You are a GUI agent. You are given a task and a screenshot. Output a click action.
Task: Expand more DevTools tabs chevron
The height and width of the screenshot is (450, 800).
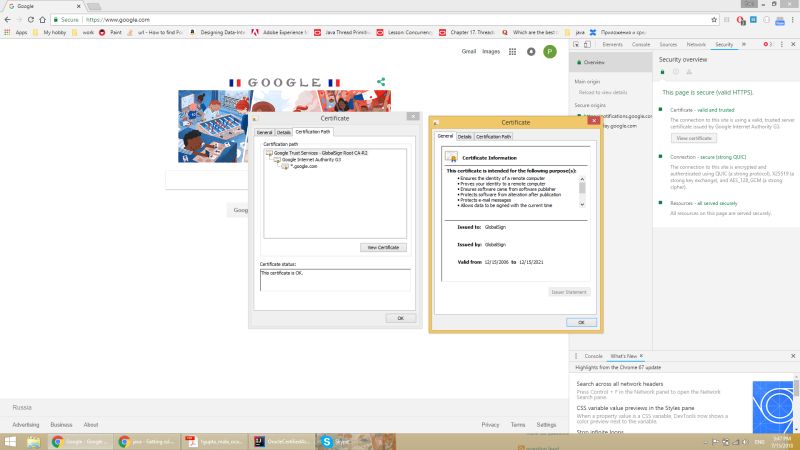coord(744,44)
